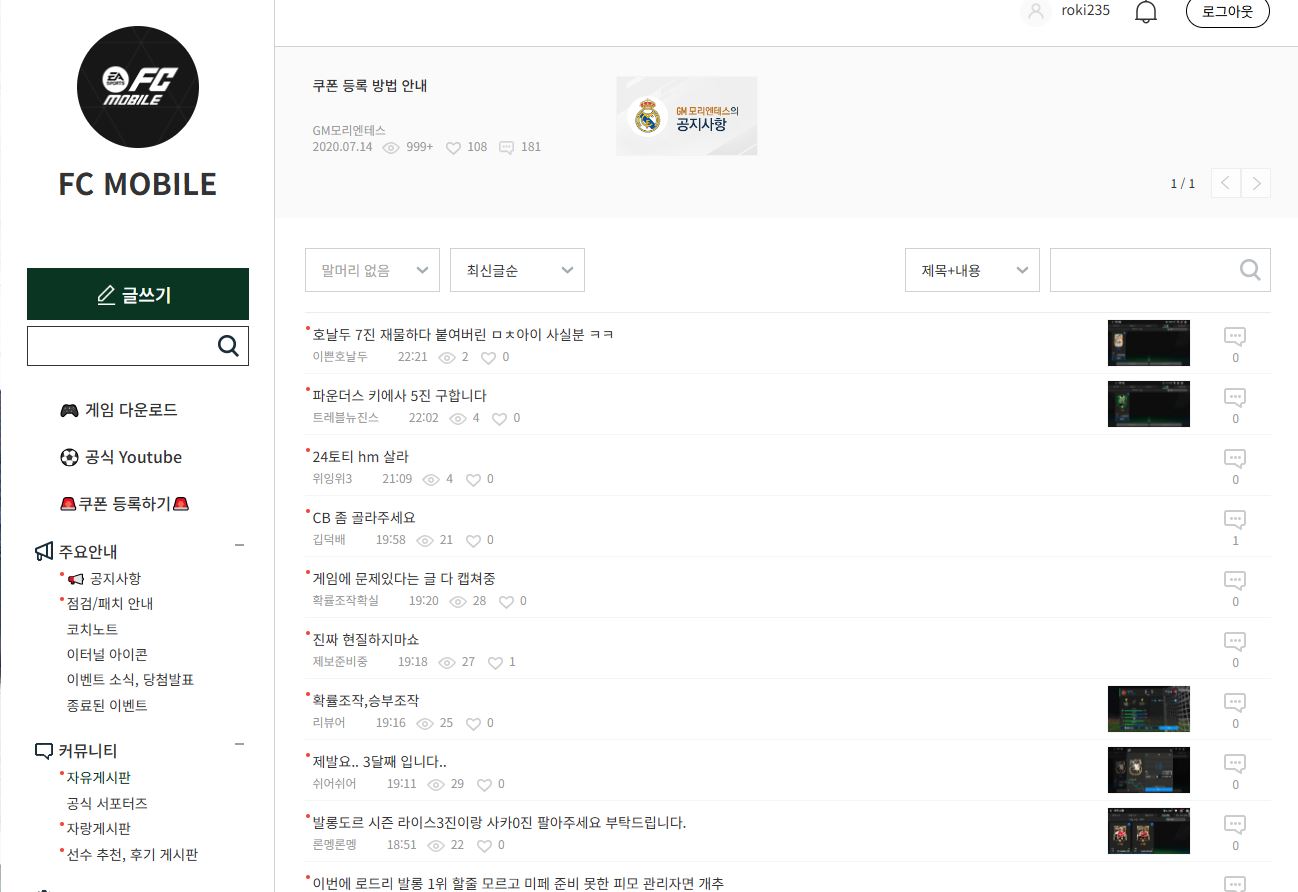Viewport: 1298px width, 892px height.
Task: Click comment icon on 발롱도르 시즌 라이스 post
Action: pyautogui.click(x=1235, y=824)
